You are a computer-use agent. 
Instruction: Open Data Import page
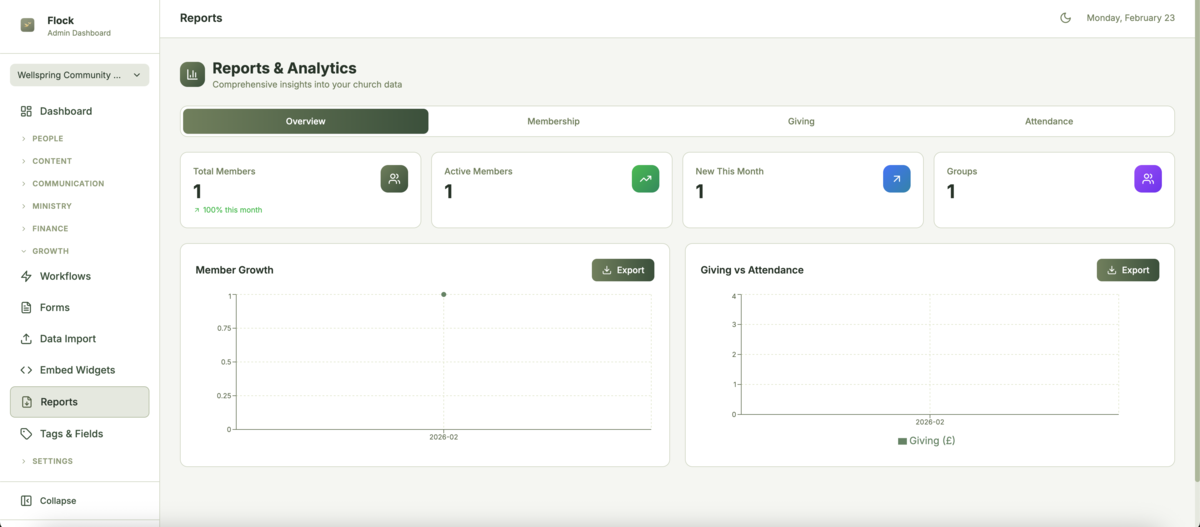point(80,339)
